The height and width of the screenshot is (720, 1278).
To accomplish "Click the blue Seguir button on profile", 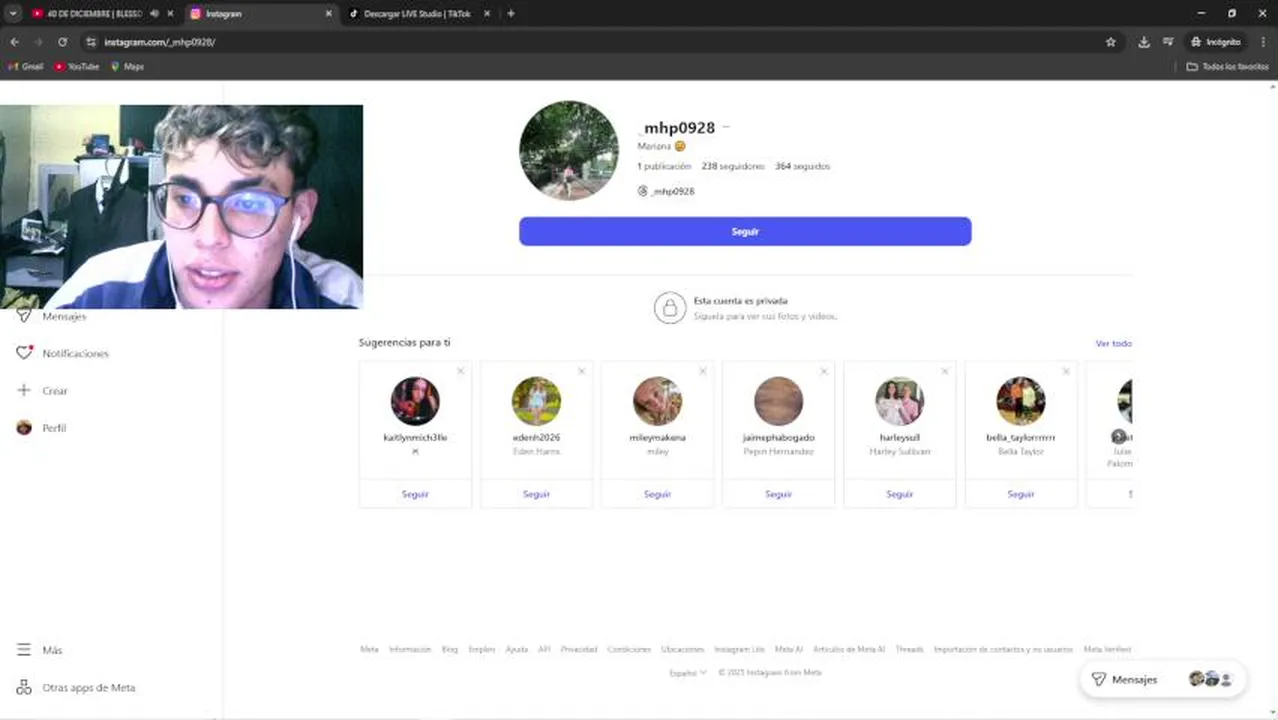I will (745, 231).
